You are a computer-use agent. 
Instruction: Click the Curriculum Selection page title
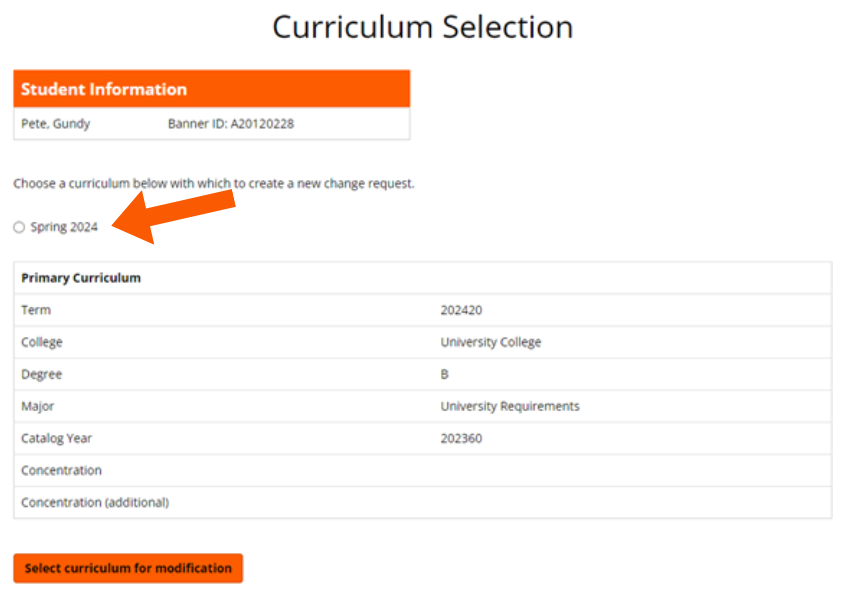point(422,27)
